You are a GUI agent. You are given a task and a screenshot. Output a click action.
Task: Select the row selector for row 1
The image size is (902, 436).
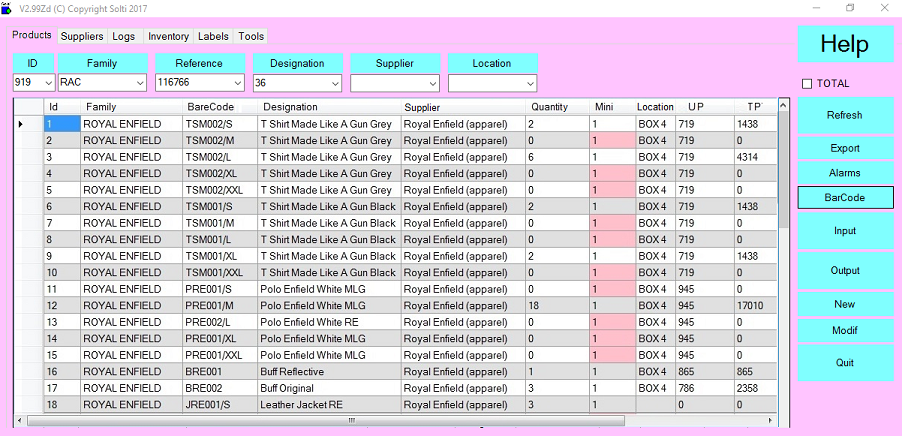click(x=29, y=124)
